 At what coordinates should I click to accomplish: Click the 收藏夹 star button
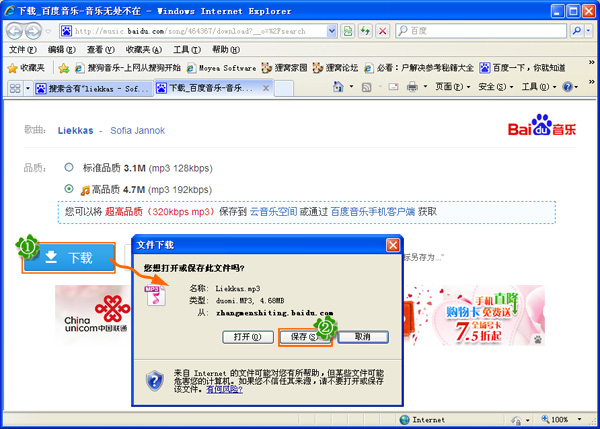click(26, 68)
